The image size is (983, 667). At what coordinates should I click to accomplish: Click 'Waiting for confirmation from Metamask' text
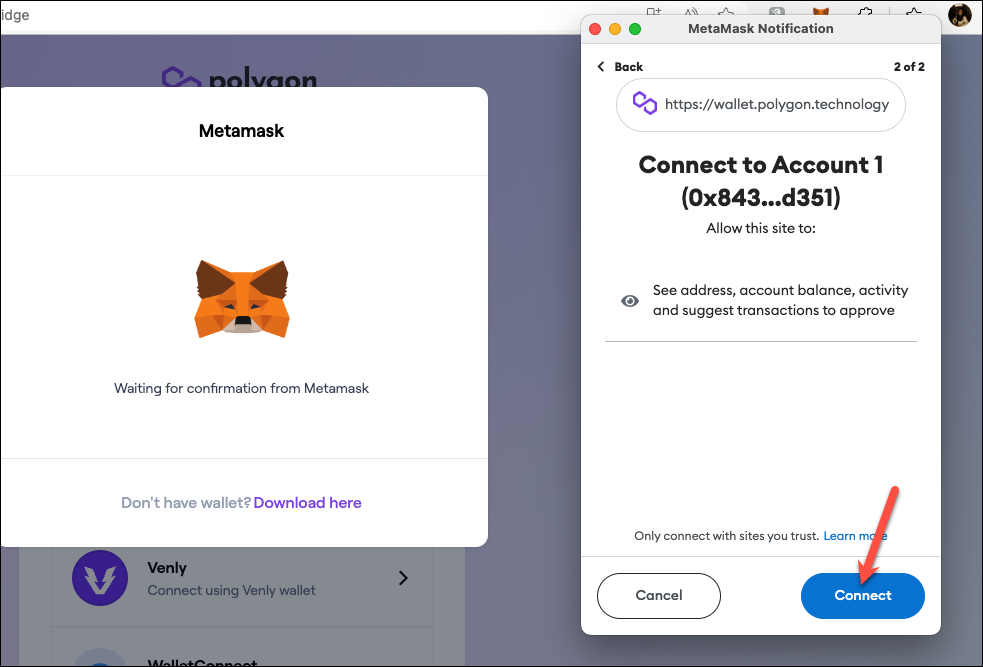241,388
